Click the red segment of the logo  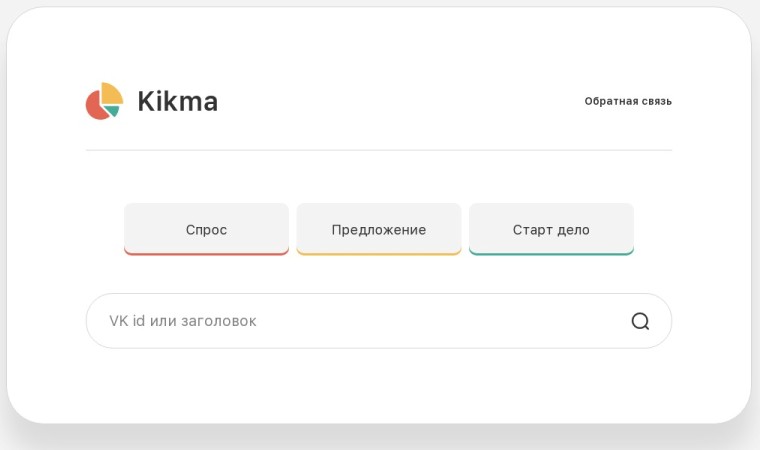96,106
